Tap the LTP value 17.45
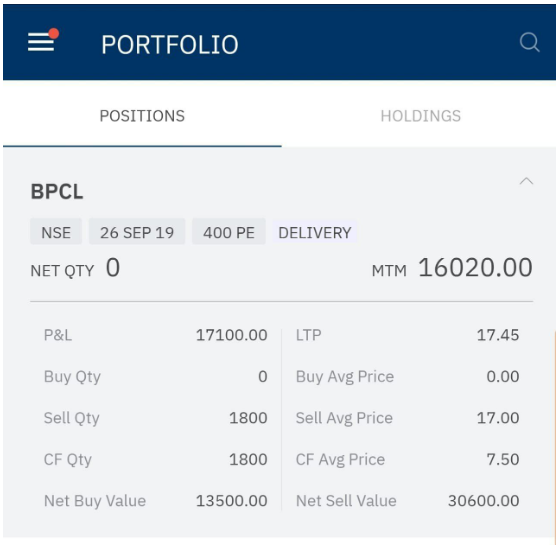 498,335
